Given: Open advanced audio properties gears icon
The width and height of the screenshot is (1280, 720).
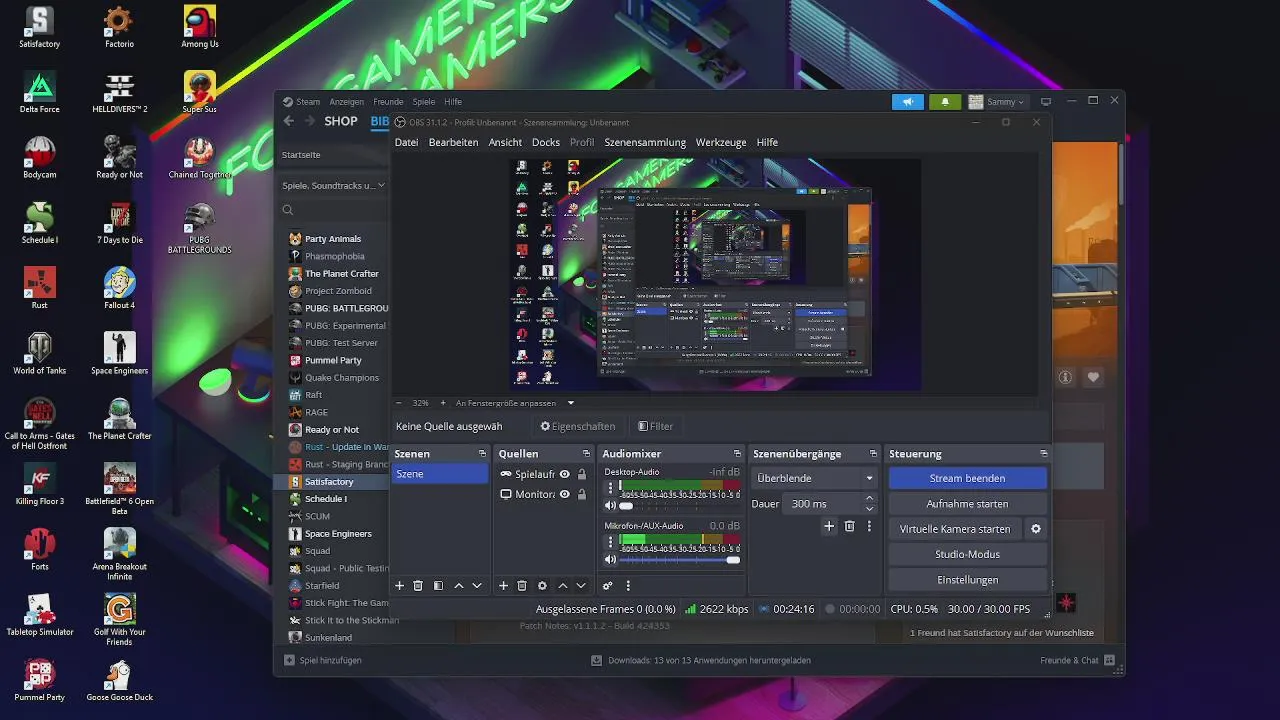Looking at the screenshot, I should coord(607,586).
